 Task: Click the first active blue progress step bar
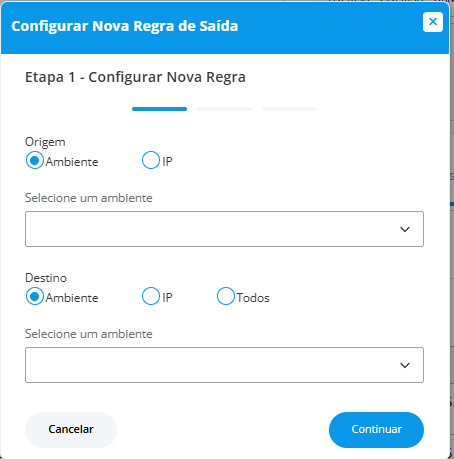click(159, 109)
